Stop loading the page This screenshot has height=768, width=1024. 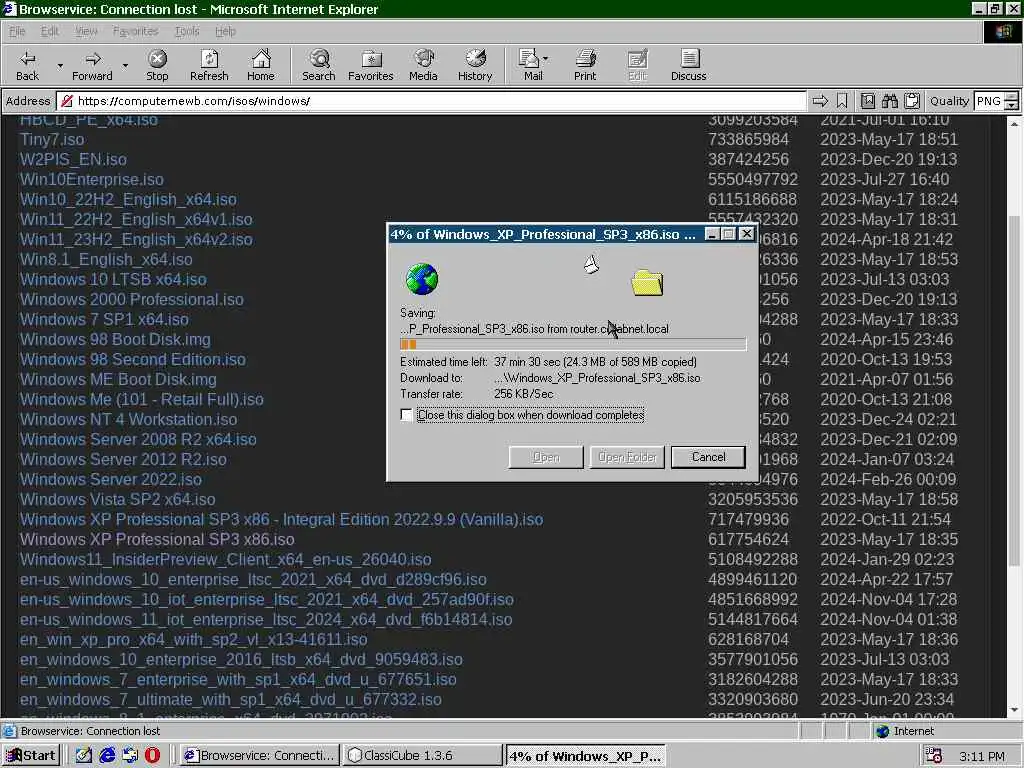(x=157, y=65)
